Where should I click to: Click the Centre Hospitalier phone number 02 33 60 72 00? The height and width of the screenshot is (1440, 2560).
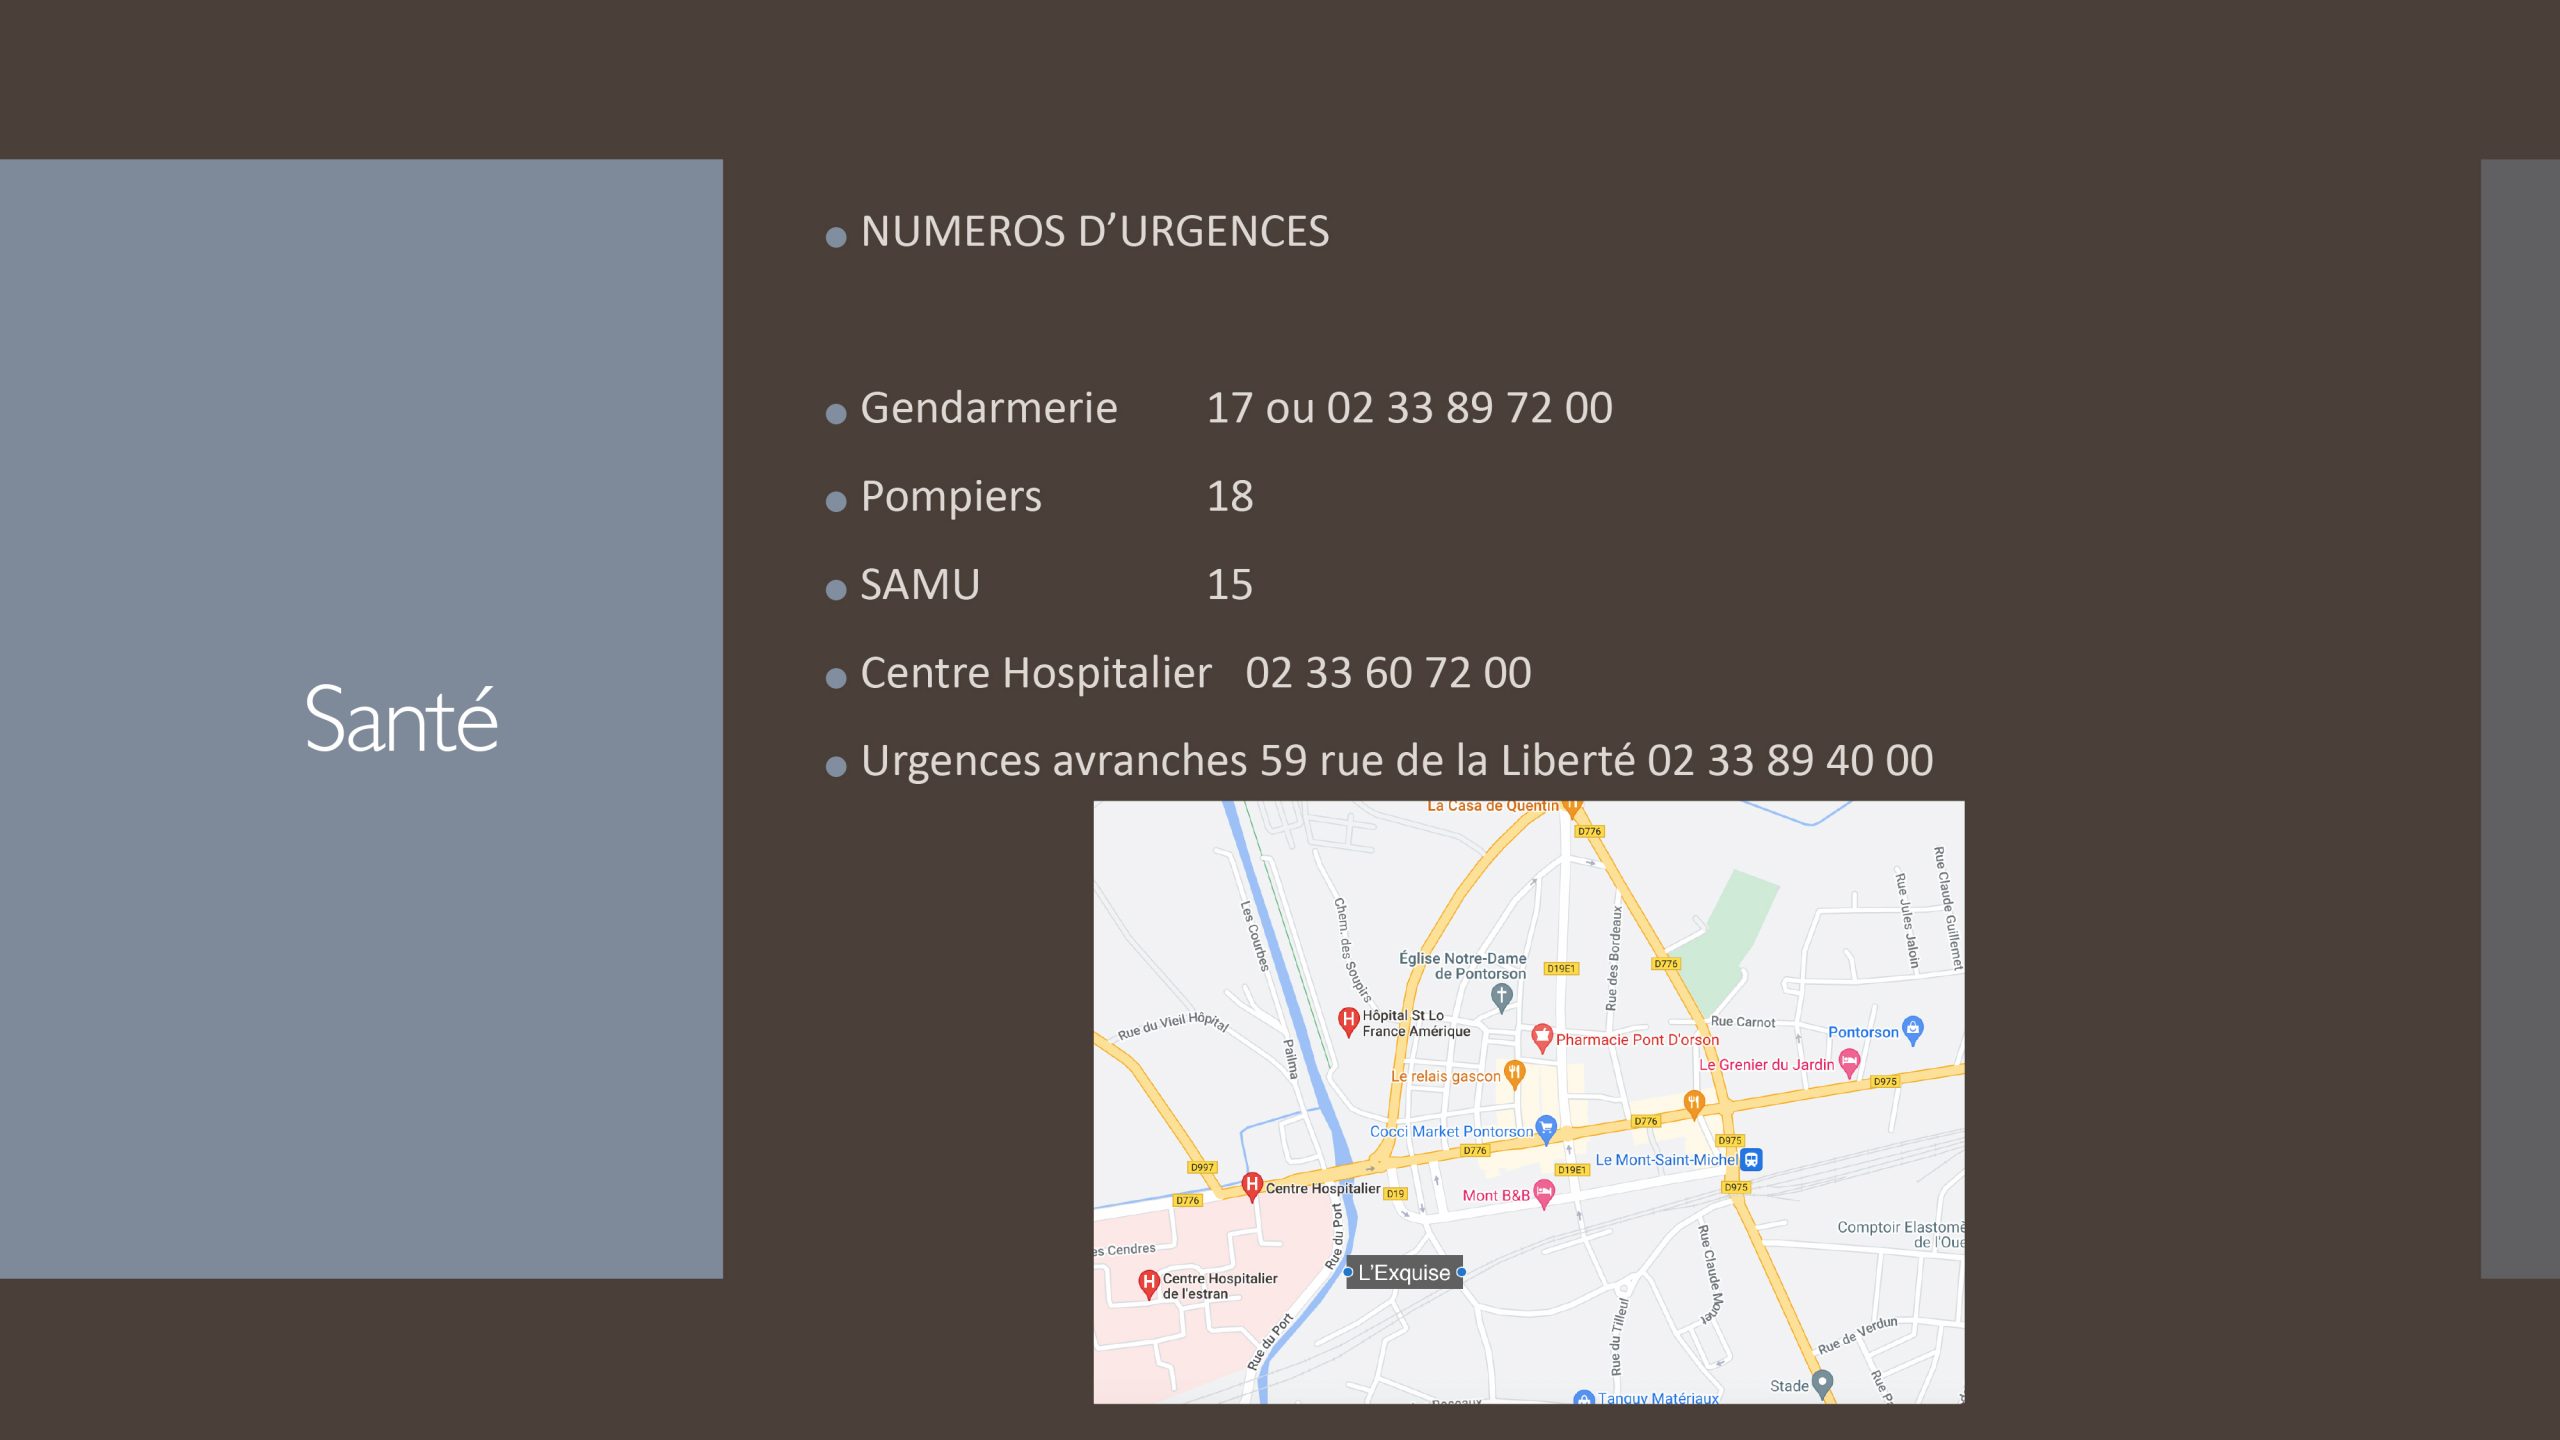click(1388, 673)
